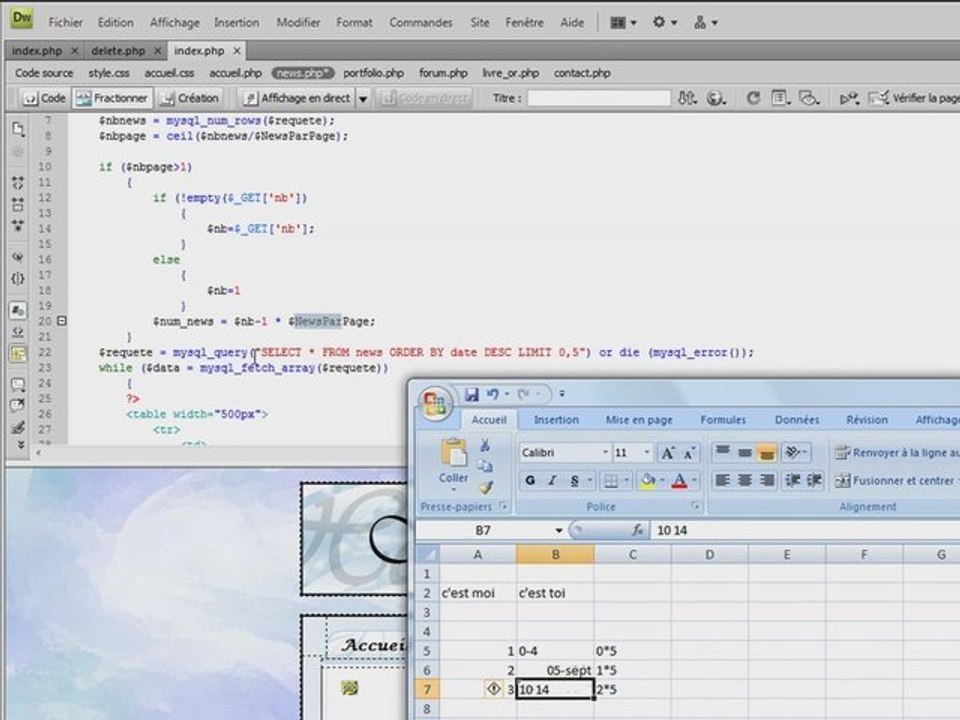Switch to Code view in Dreamweaver
The image size is (960, 720).
point(44,98)
